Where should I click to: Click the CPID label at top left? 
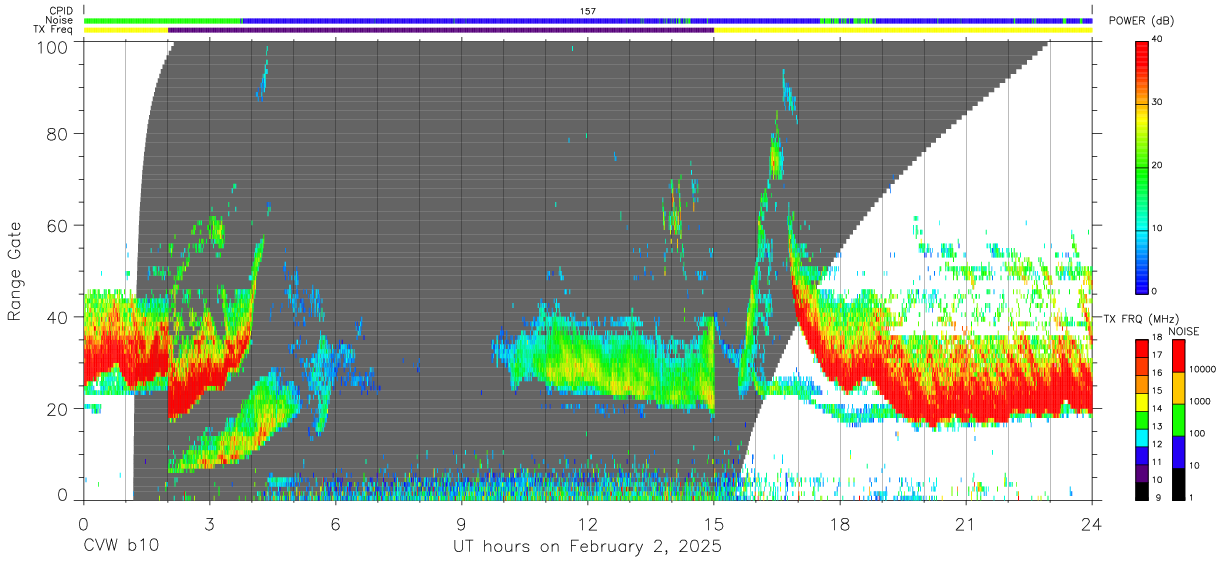[62, 11]
